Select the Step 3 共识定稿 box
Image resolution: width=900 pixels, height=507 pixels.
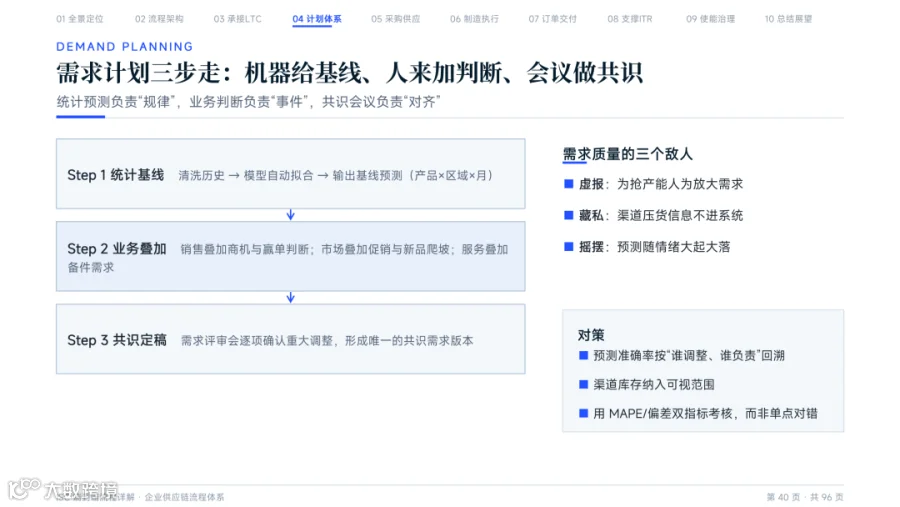(x=290, y=339)
